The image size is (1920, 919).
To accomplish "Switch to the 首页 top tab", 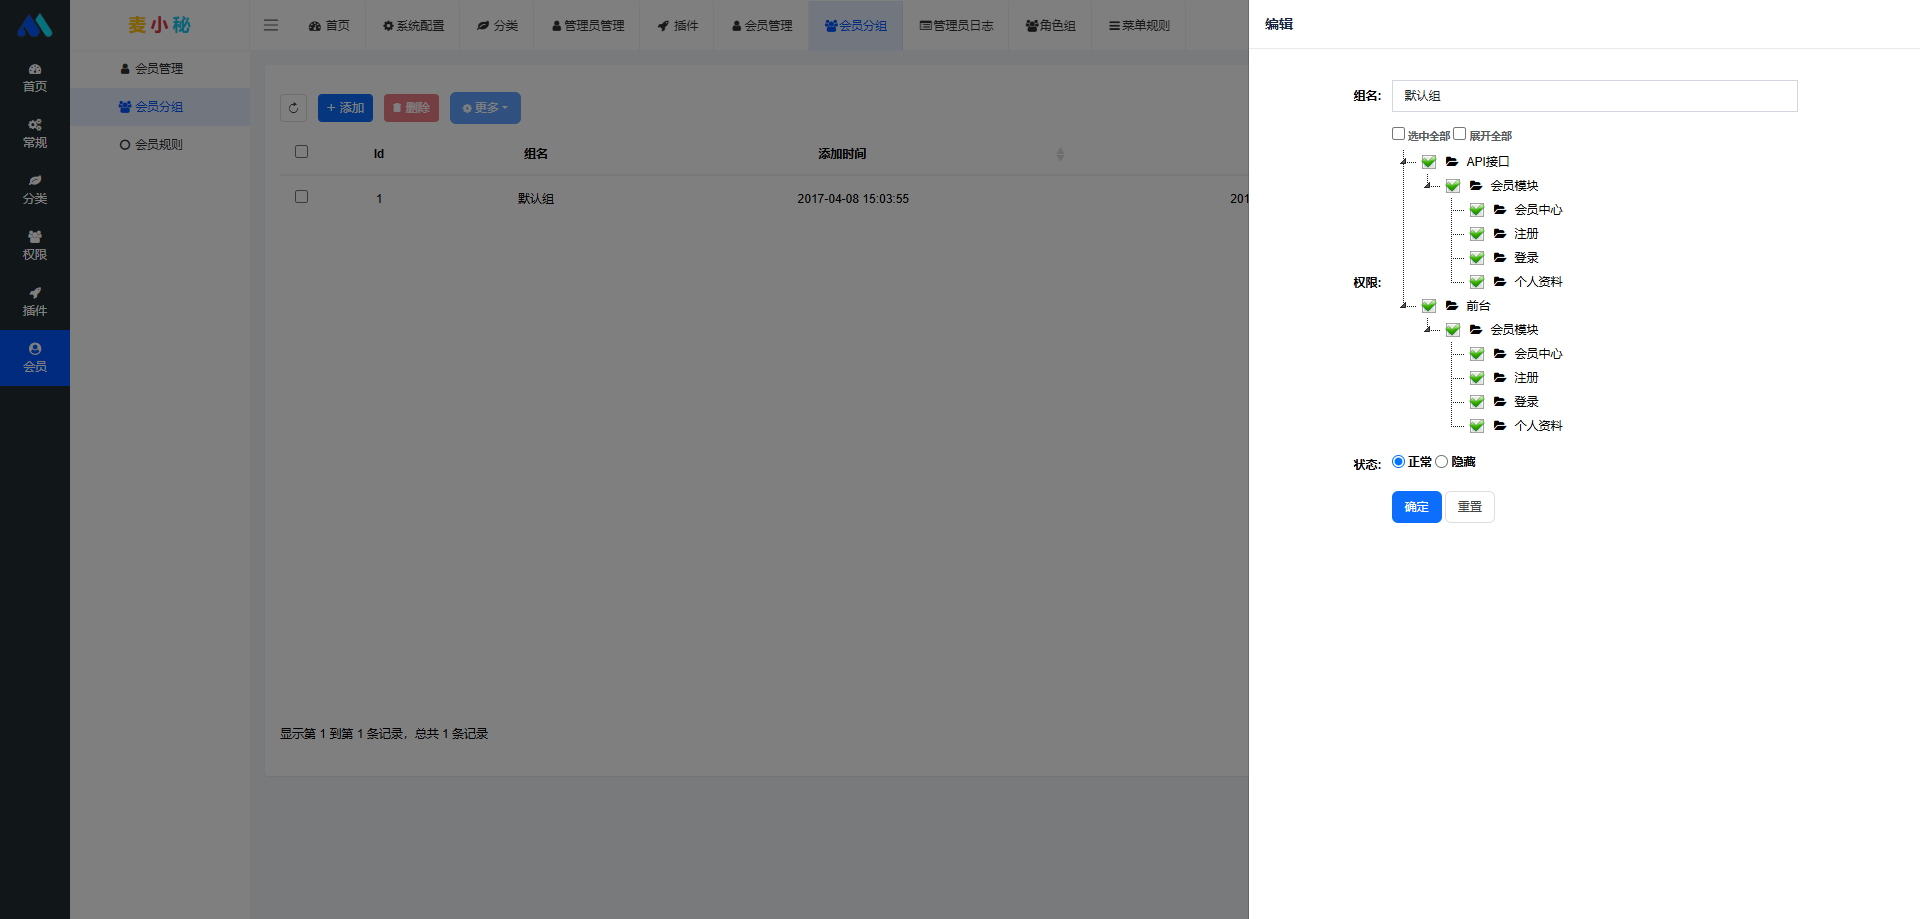I will tap(329, 26).
